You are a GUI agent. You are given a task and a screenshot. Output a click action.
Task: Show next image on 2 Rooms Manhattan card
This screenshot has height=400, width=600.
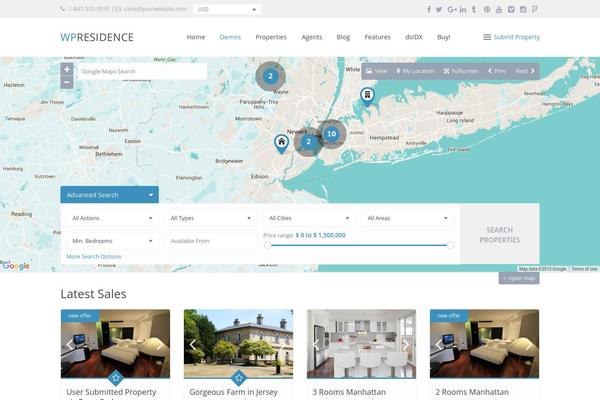point(528,344)
